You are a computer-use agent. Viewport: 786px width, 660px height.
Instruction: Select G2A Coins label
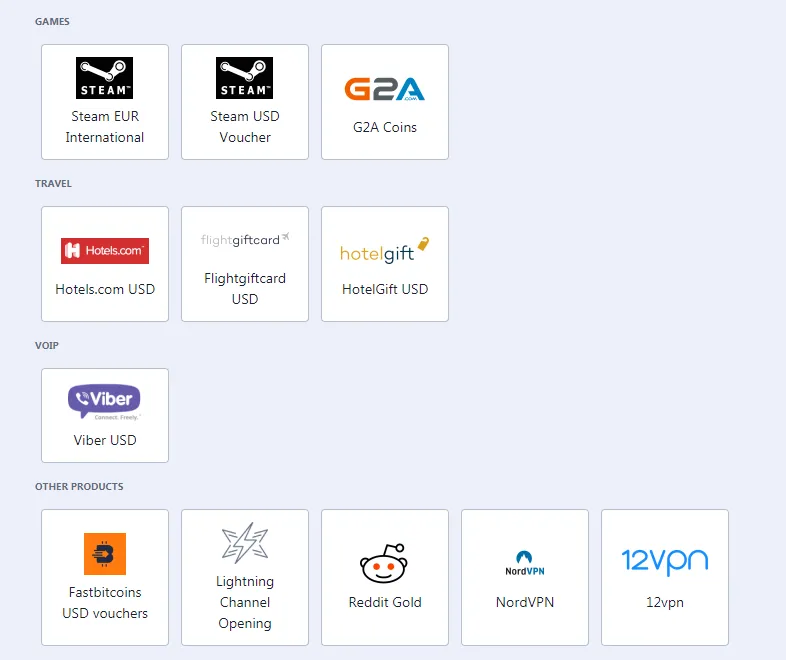tap(384, 127)
